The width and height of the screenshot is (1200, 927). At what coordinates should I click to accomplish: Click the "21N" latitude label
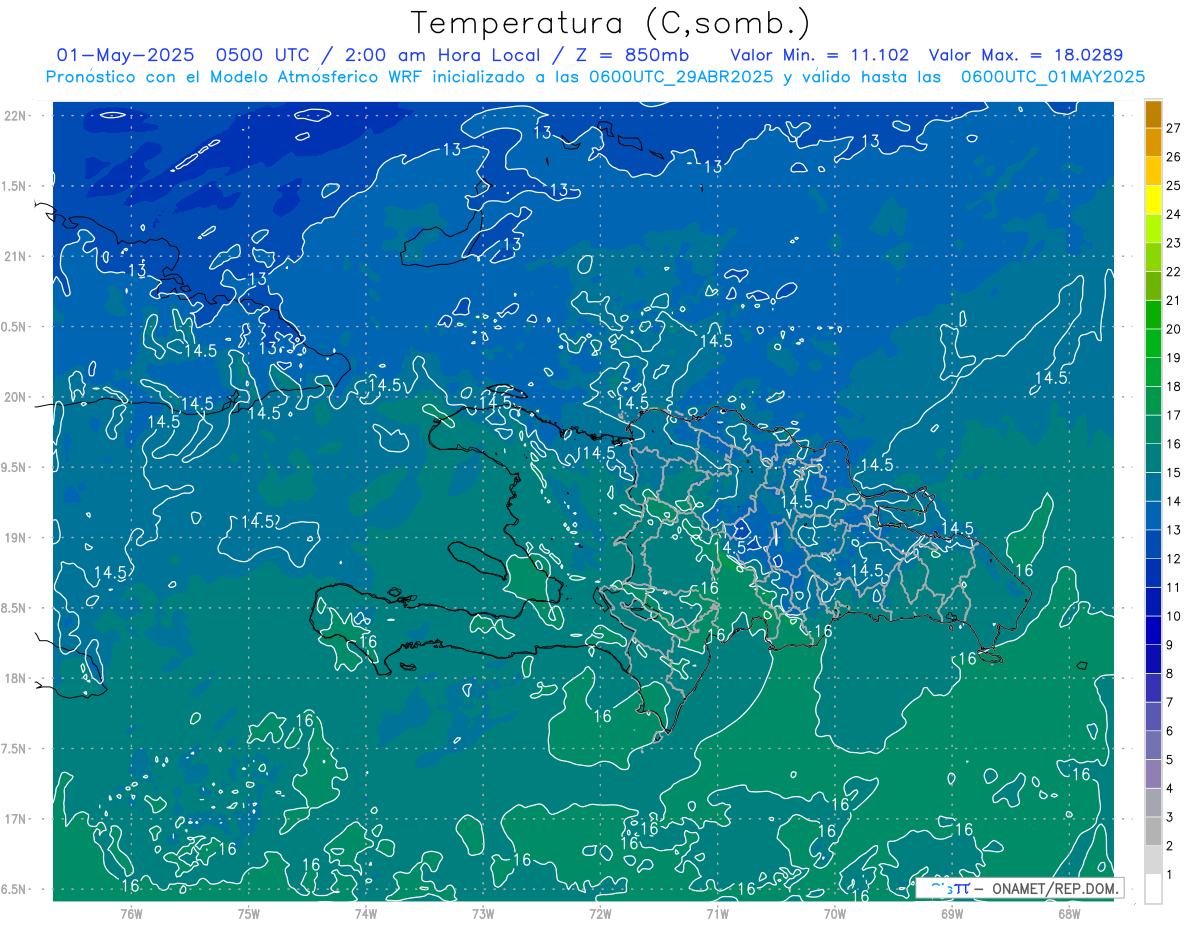coord(16,257)
